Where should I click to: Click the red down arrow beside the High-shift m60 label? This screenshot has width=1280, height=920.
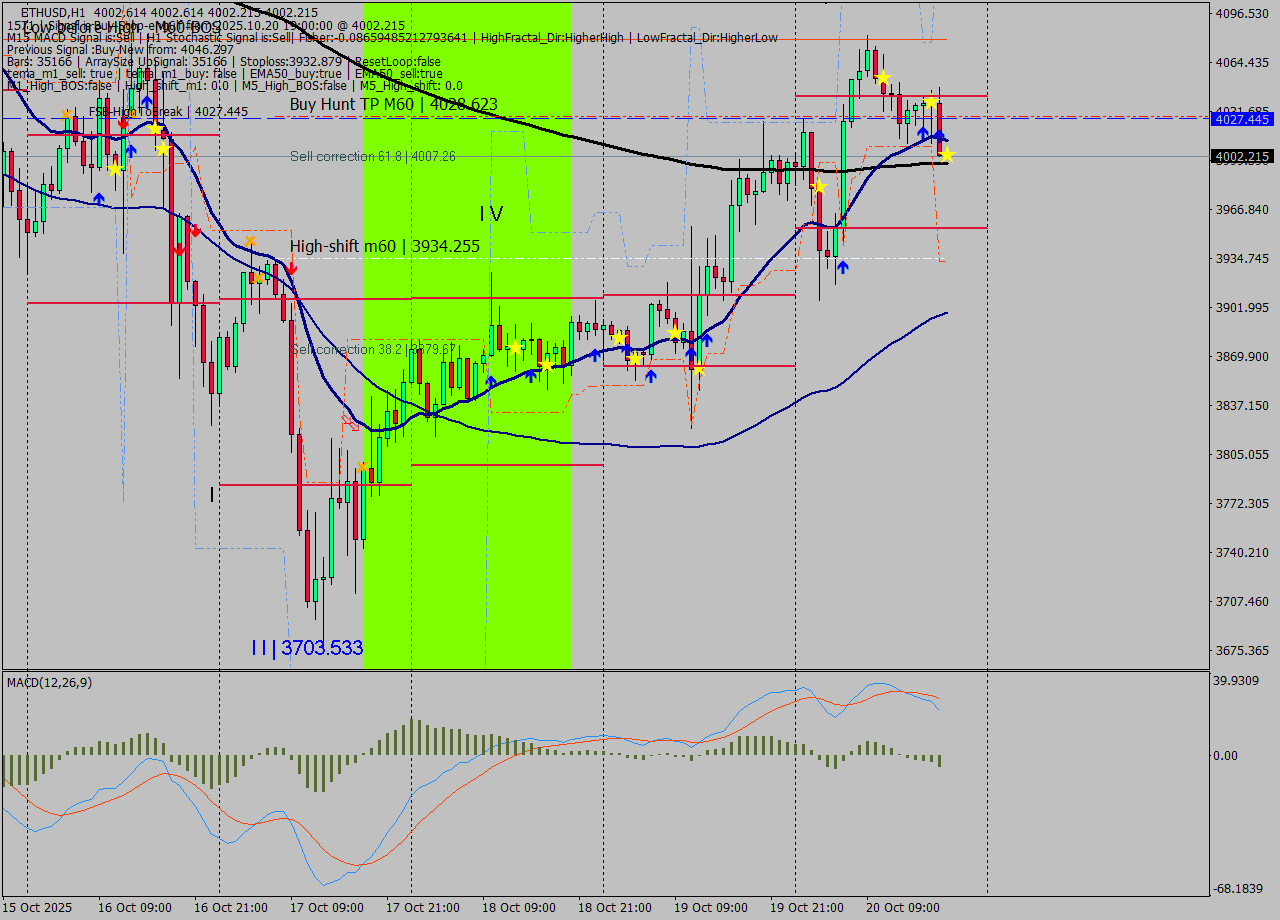[x=291, y=268]
